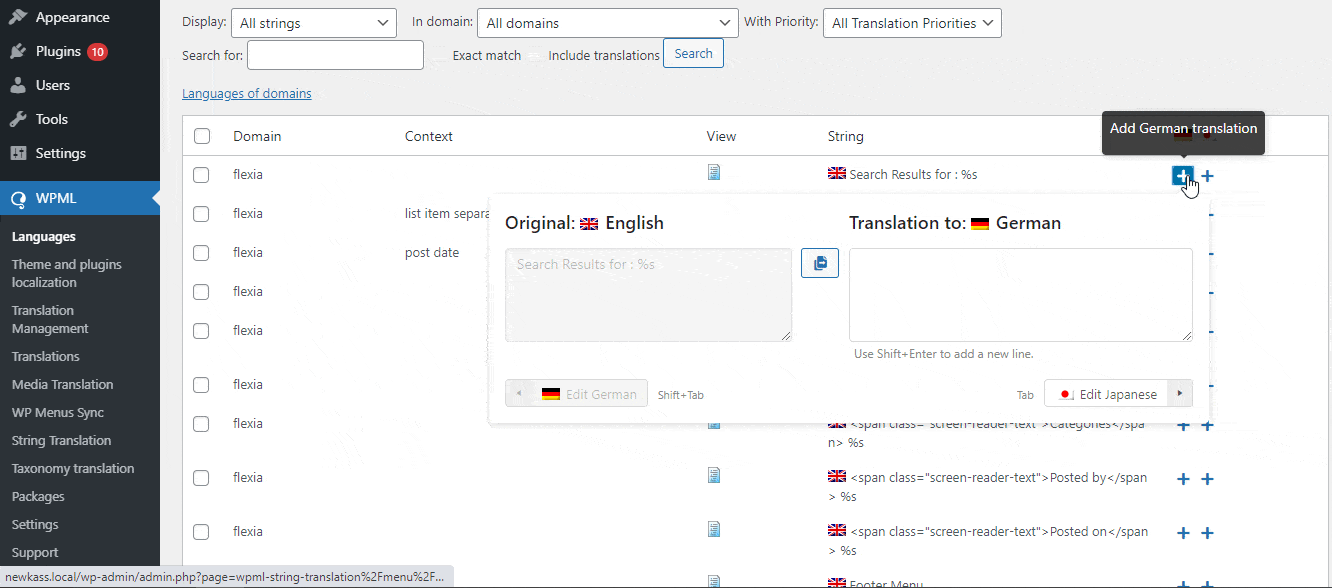Click the View column header
Screen dimensions: 1332x588
click(x=721, y=136)
